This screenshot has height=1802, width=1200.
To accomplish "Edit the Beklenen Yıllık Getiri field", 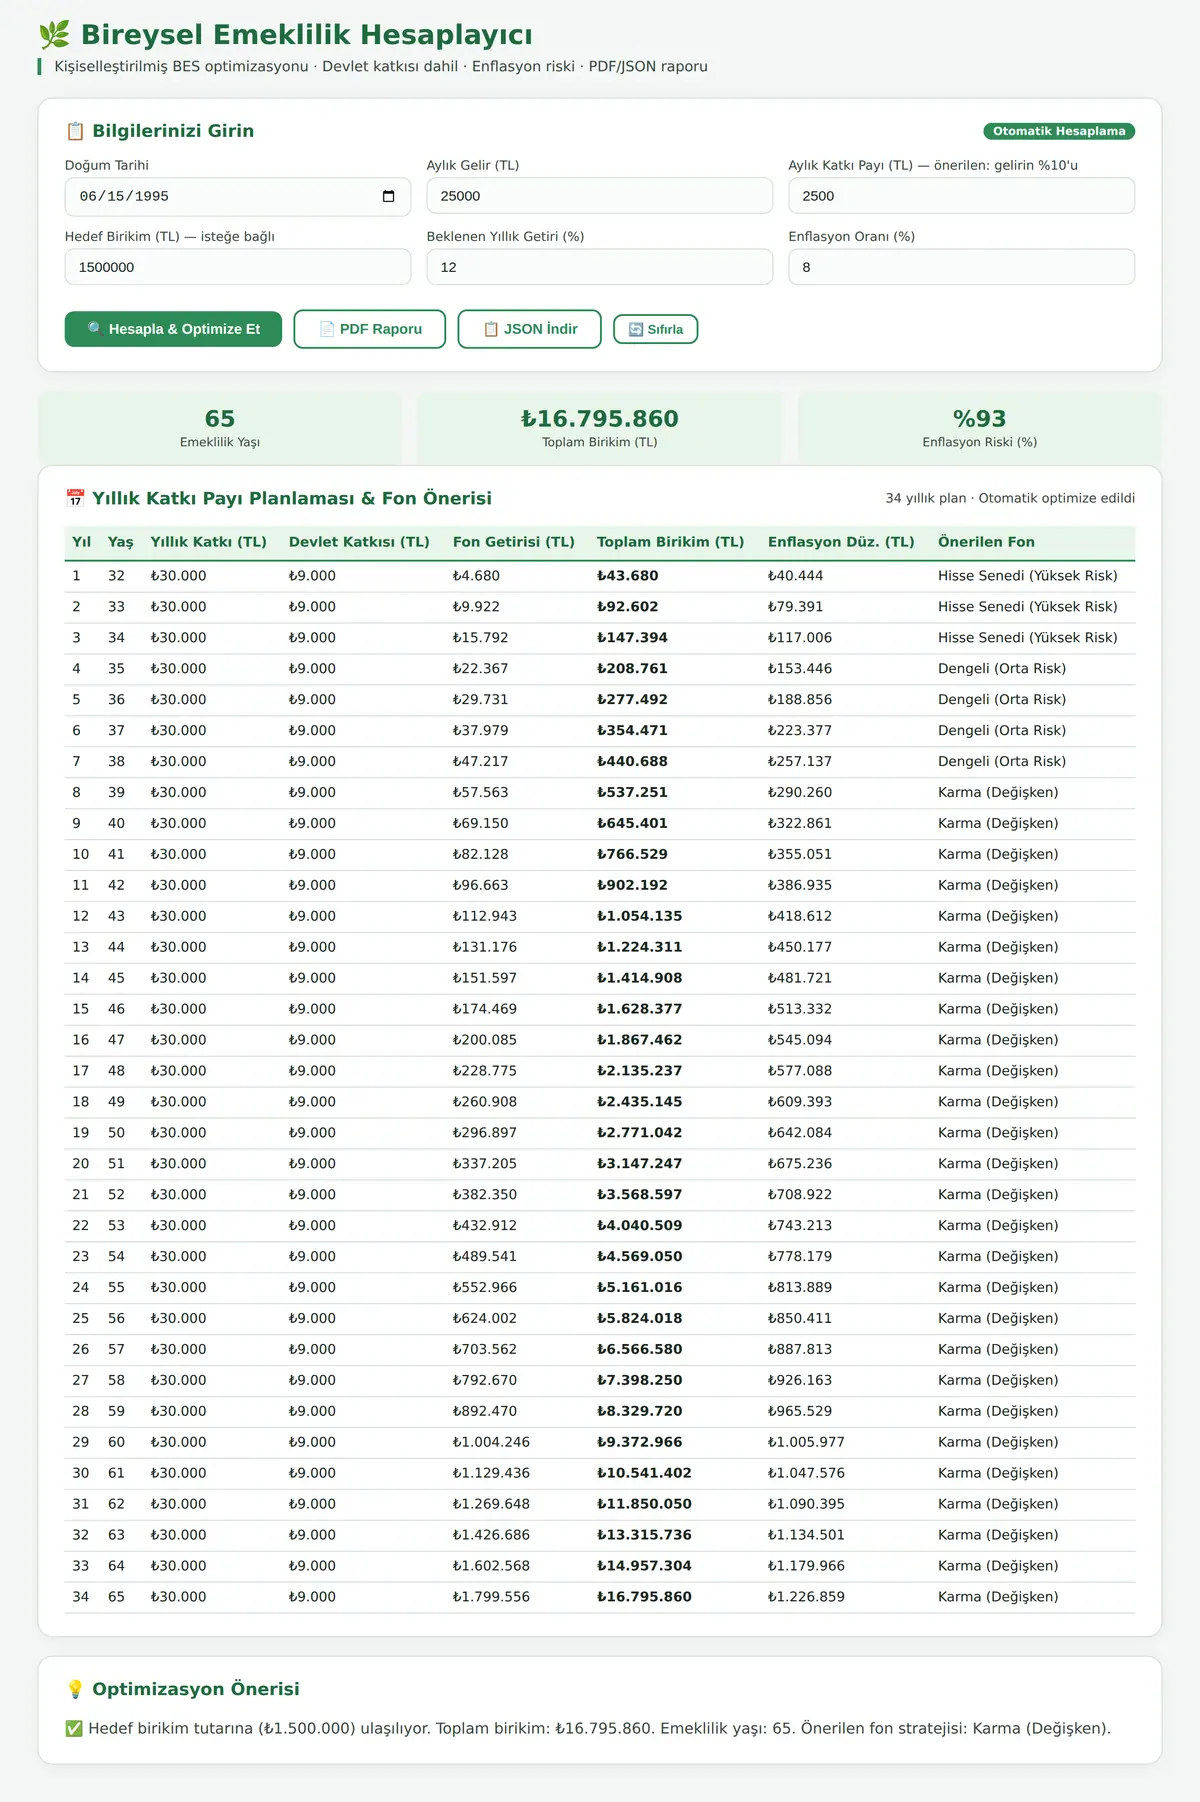I will click(600, 267).
